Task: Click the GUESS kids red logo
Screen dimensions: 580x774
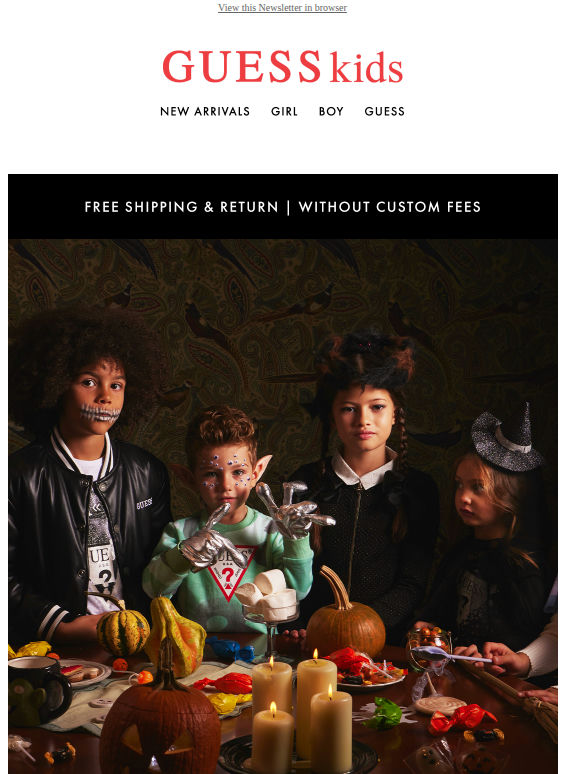Action: click(x=283, y=67)
